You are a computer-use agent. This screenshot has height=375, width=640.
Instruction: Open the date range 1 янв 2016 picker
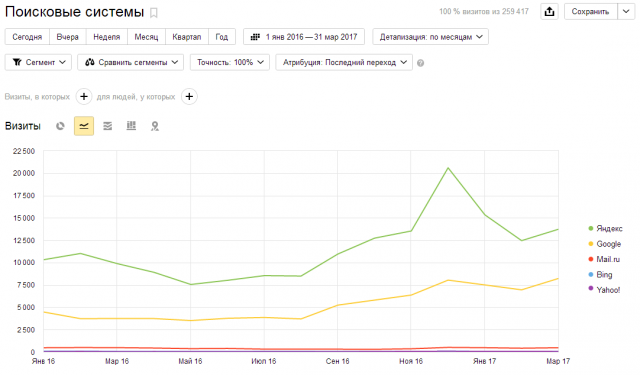304,37
